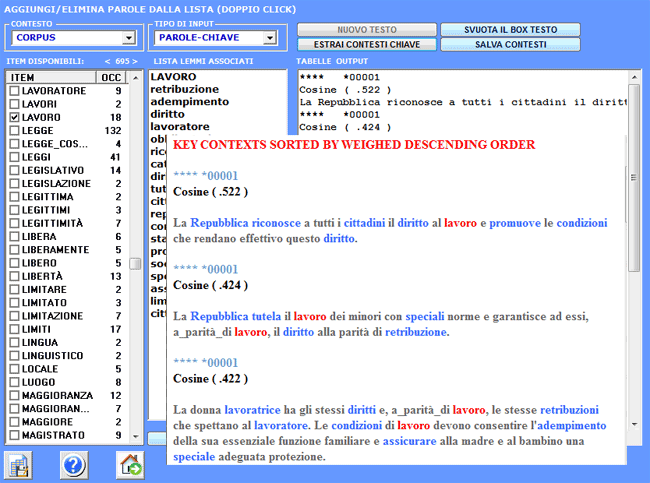
Task: Check the LINGUA checkbox
Action: pyautogui.click(x=15, y=342)
